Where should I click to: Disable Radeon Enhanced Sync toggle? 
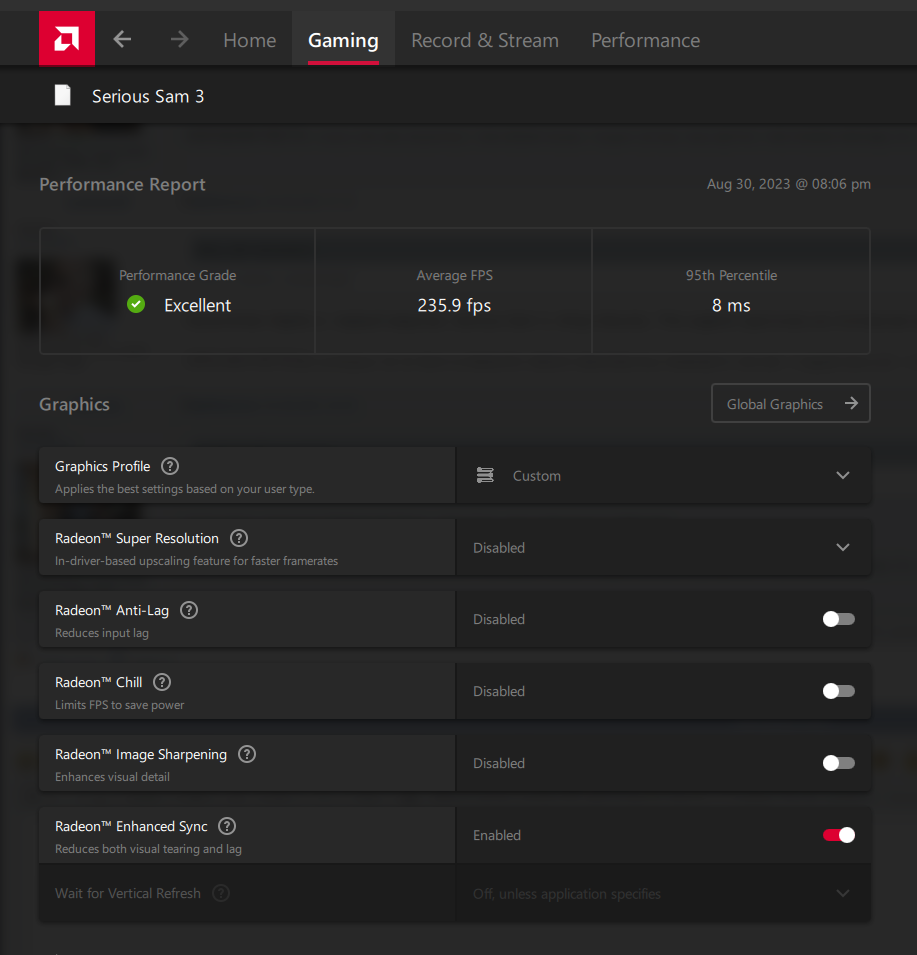click(838, 835)
